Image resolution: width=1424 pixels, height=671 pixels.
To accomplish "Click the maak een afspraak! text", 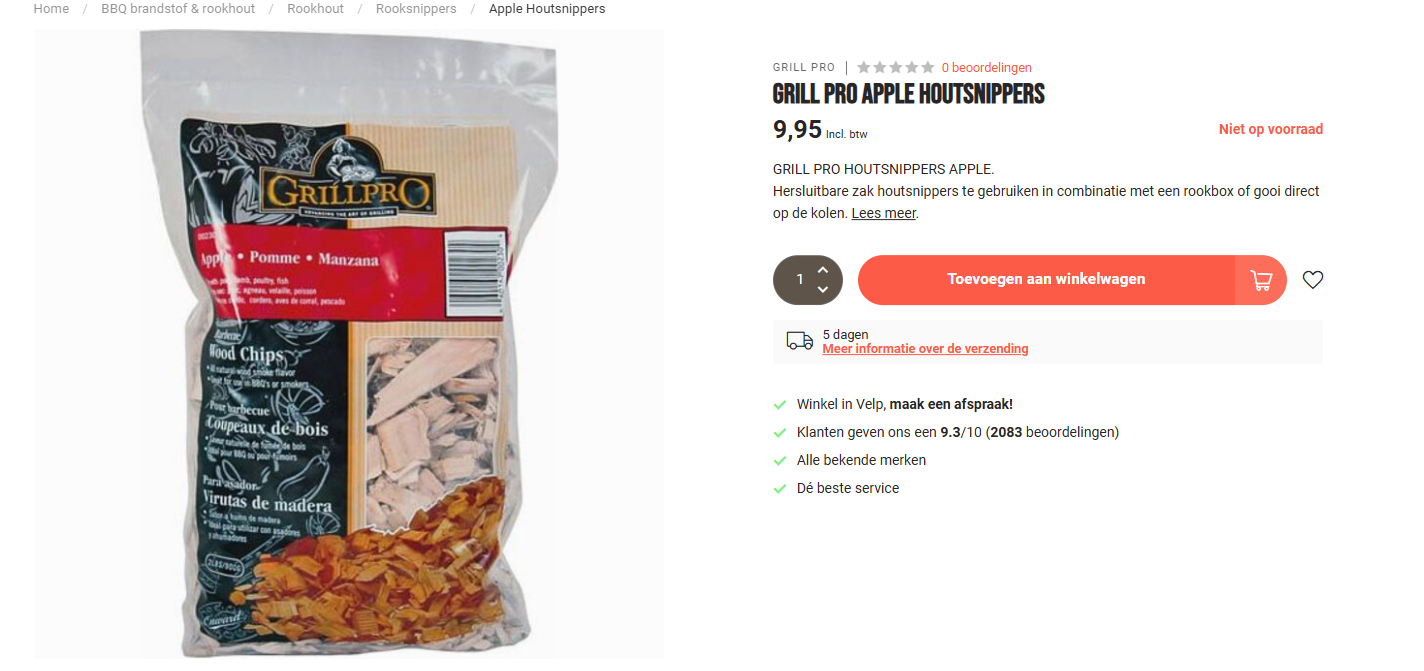I will coord(951,405).
